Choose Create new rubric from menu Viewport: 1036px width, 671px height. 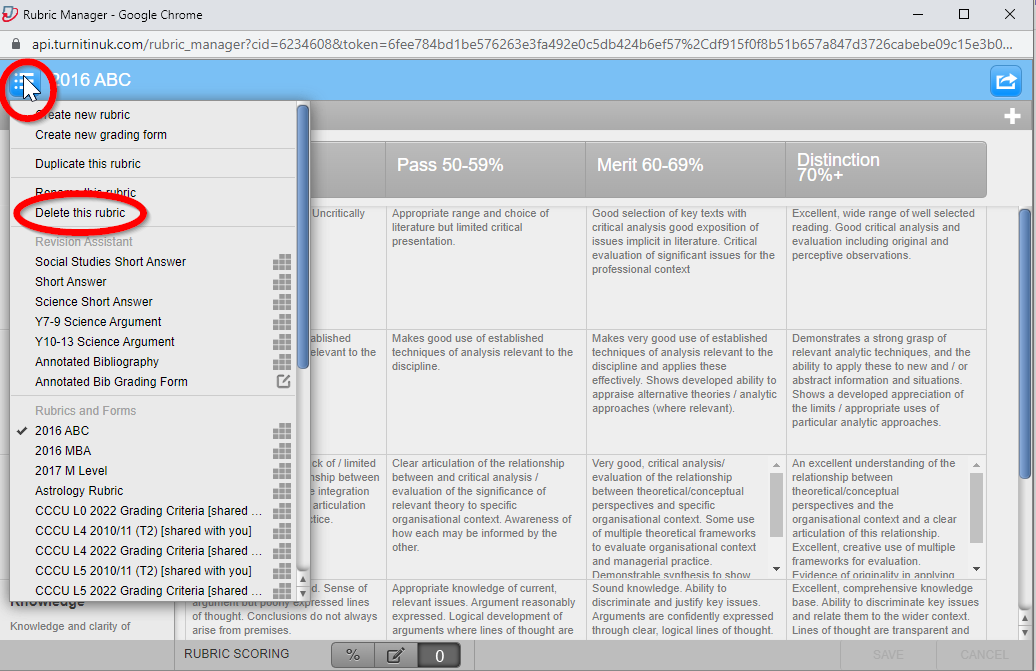point(83,115)
